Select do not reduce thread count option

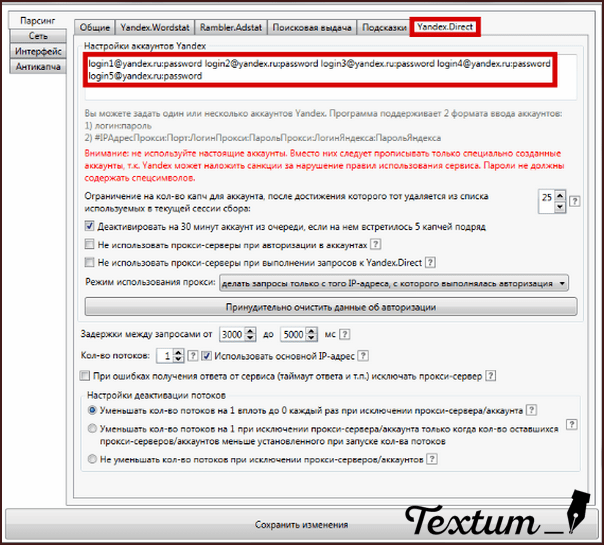92,459
